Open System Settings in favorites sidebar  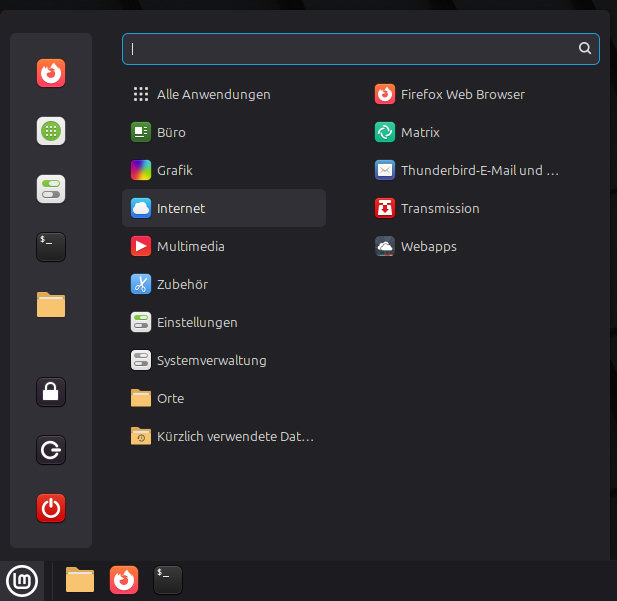51,189
